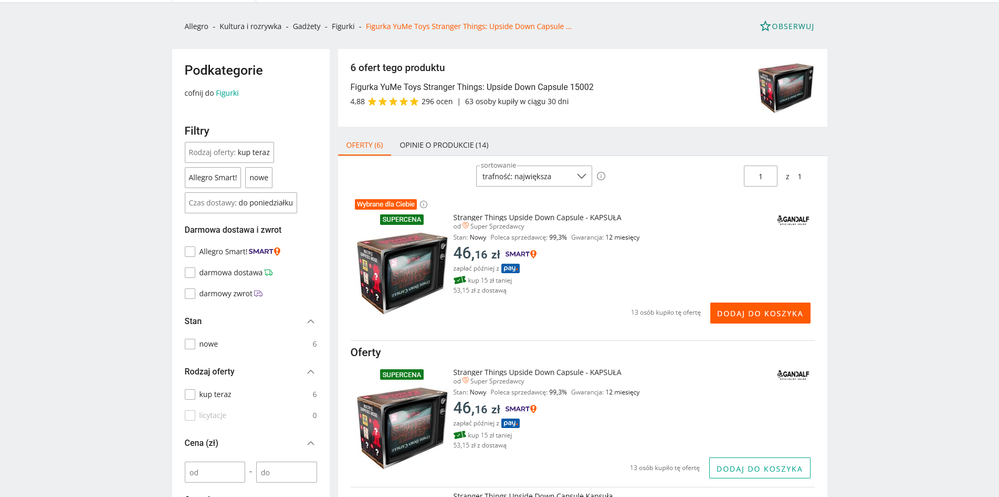This screenshot has height=497, width=999.
Task: Open the sortowanie trafność dropdown
Action: [x=534, y=176]
